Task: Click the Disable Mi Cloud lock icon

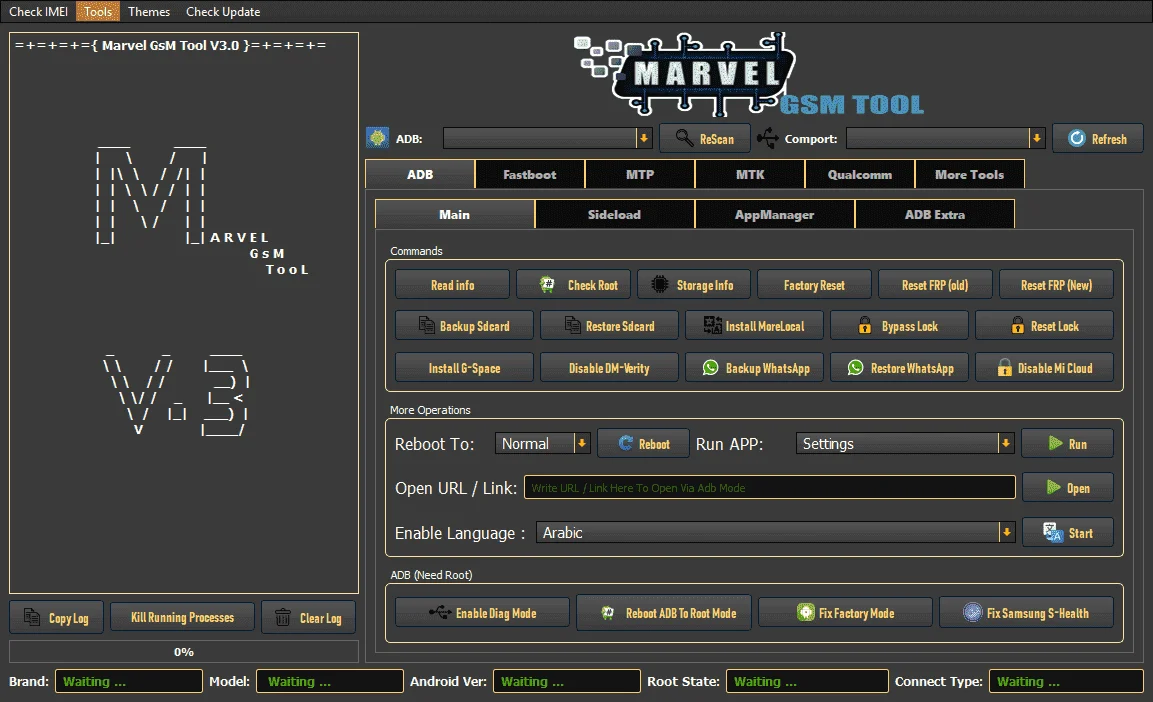Action: coord(1004,368)
